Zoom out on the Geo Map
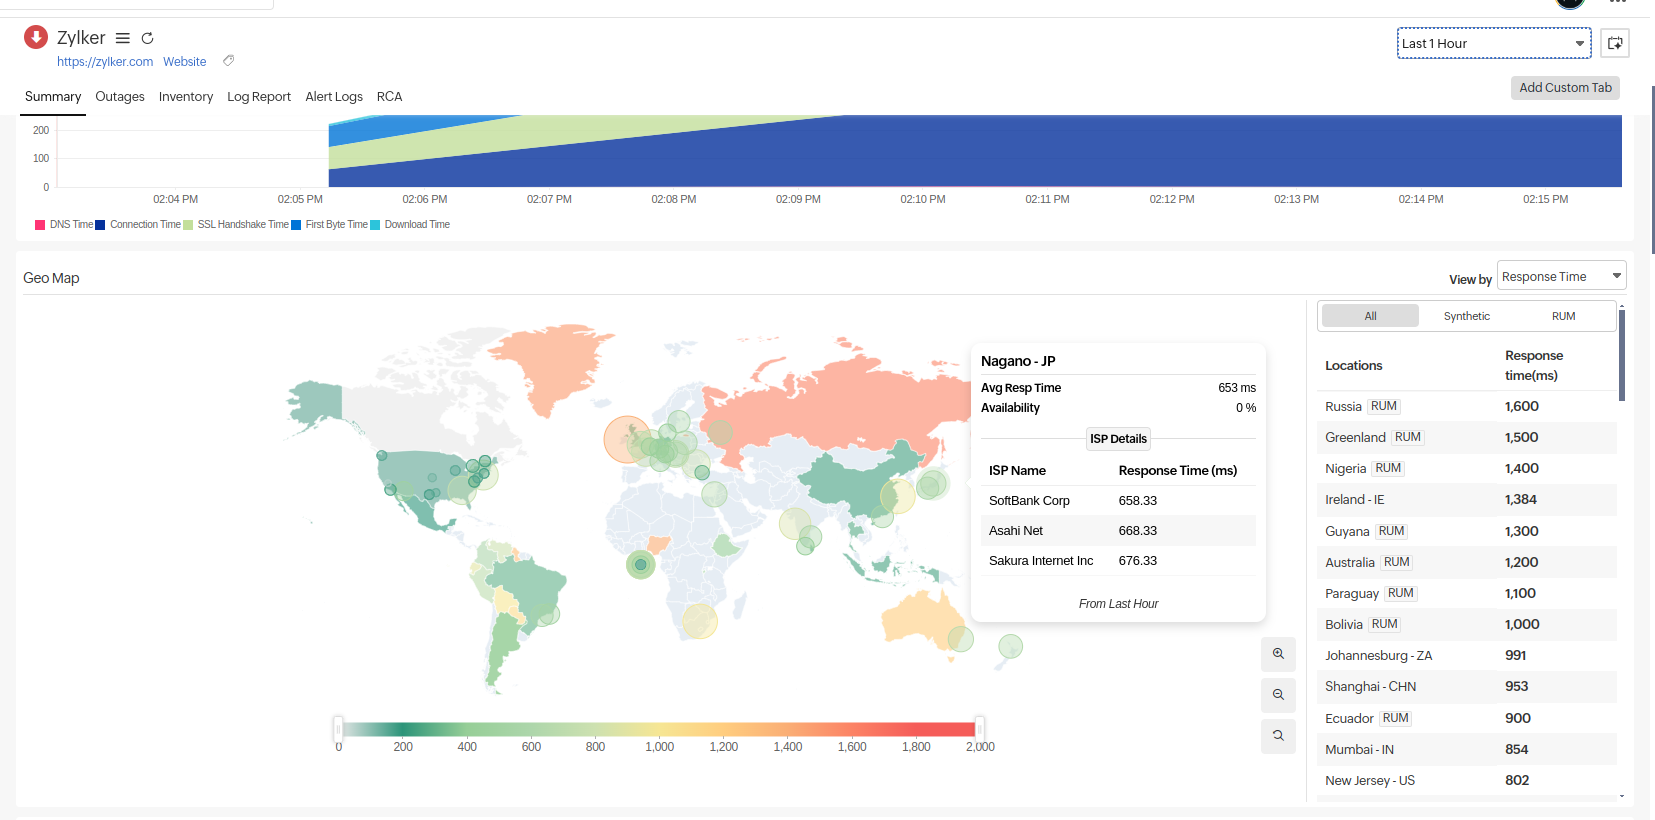The image size is (1655, 820). 1278,695
